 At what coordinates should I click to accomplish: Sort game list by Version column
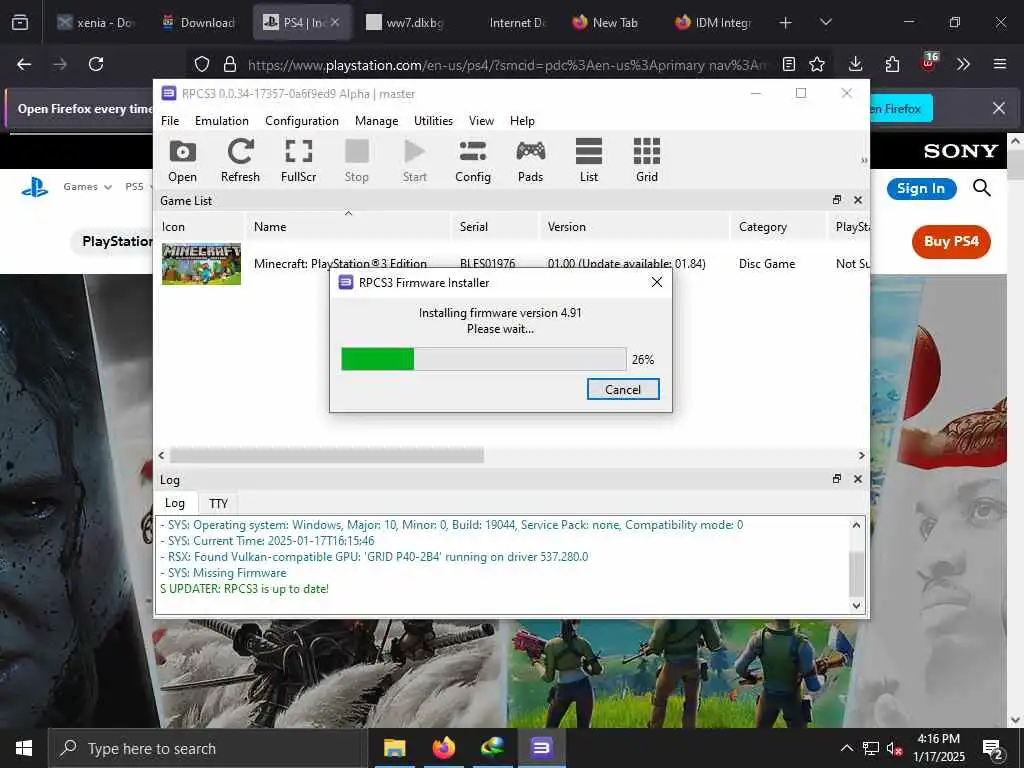(x=633, y=227)
